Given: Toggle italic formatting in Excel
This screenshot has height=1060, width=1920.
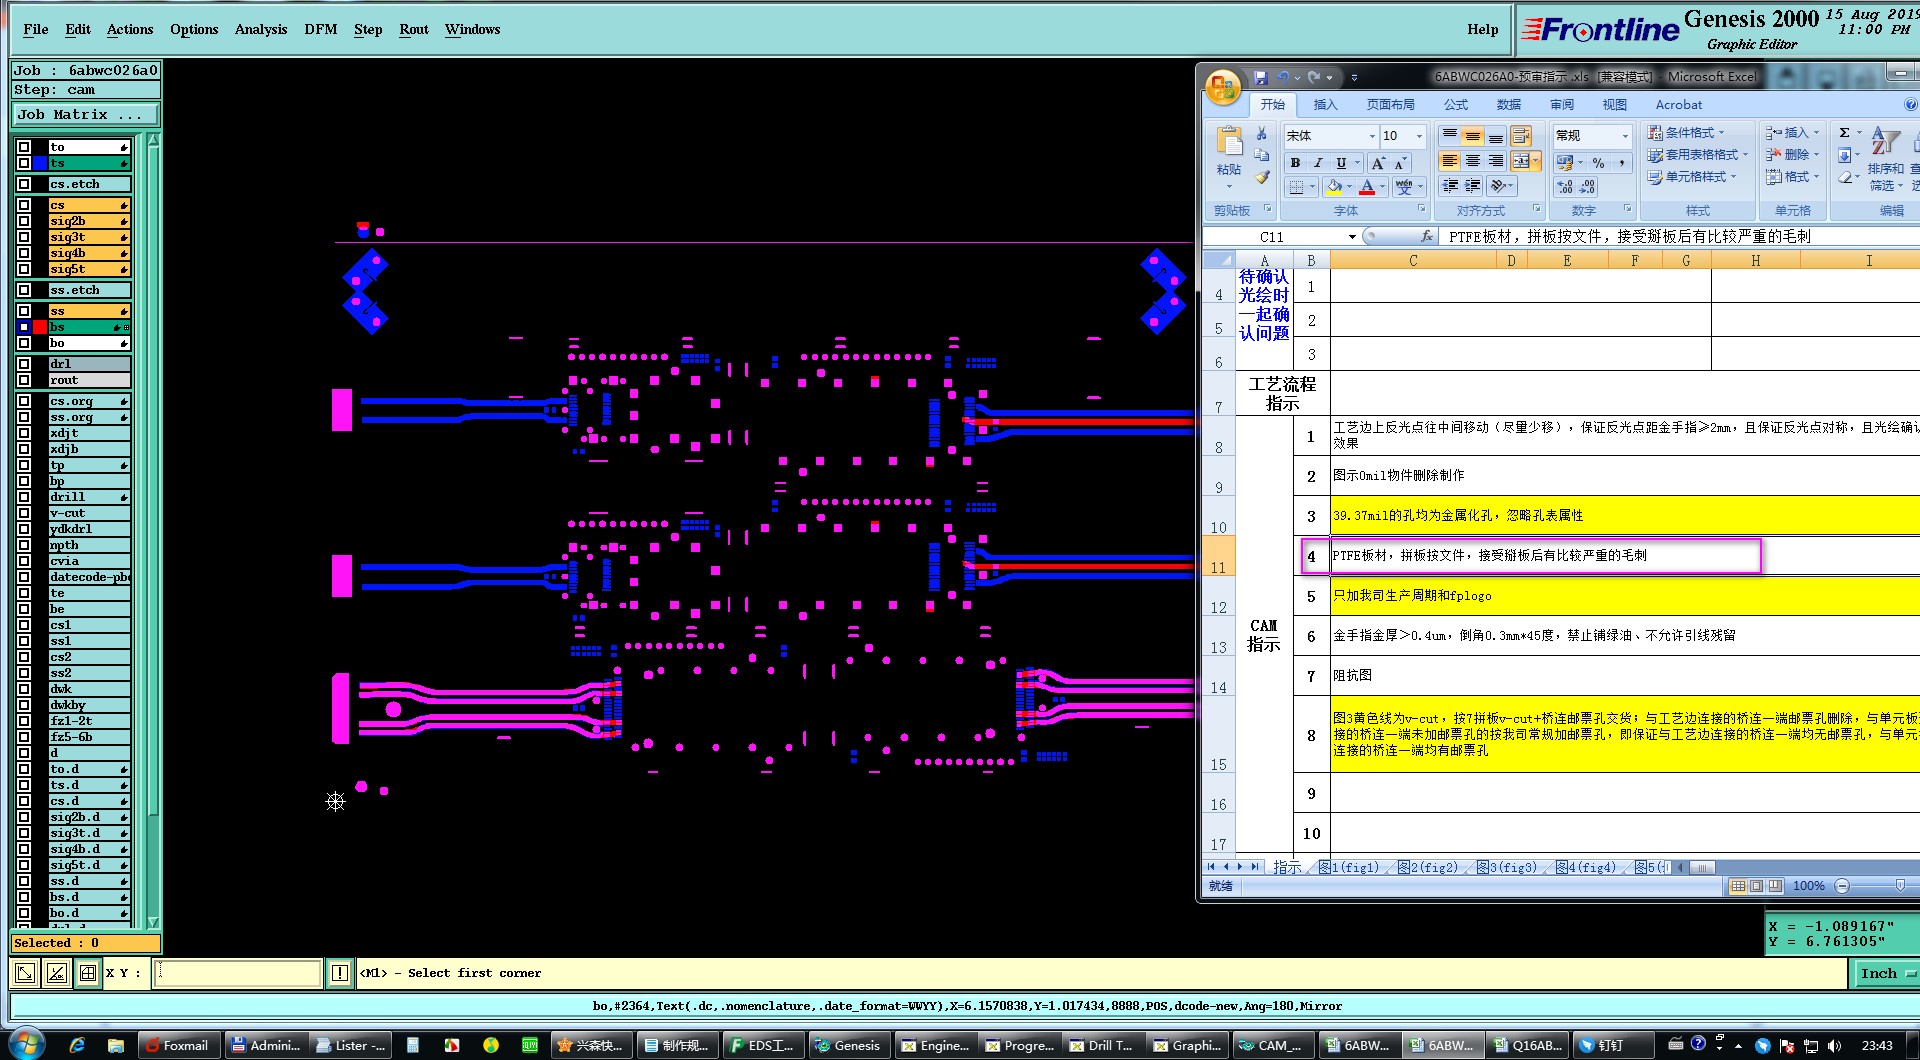Looking at the screenshot, I should pyautogui.click(x=1318, y=163).
